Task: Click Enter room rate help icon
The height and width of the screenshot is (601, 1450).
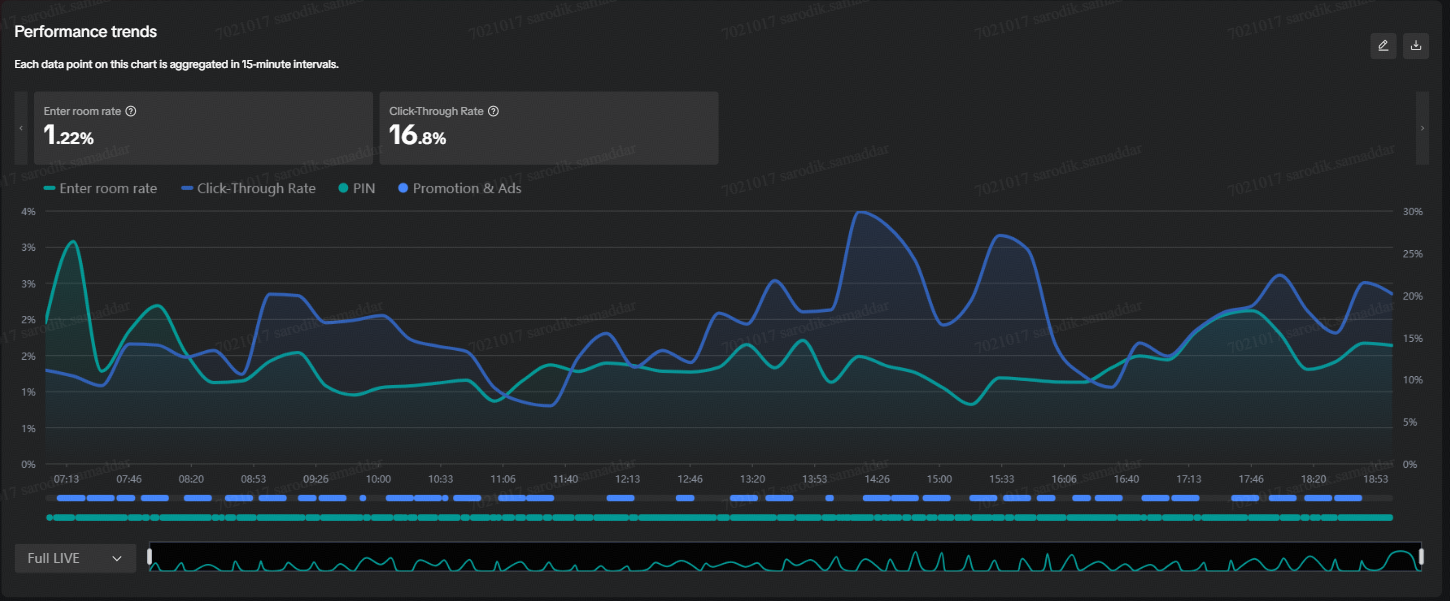Action: pos(131,111)
